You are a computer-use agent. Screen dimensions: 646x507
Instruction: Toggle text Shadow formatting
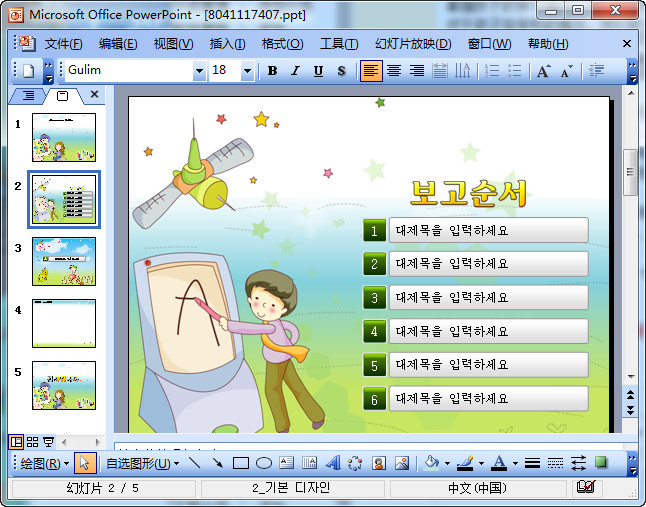pyautogui.click(x=341, y=71)
